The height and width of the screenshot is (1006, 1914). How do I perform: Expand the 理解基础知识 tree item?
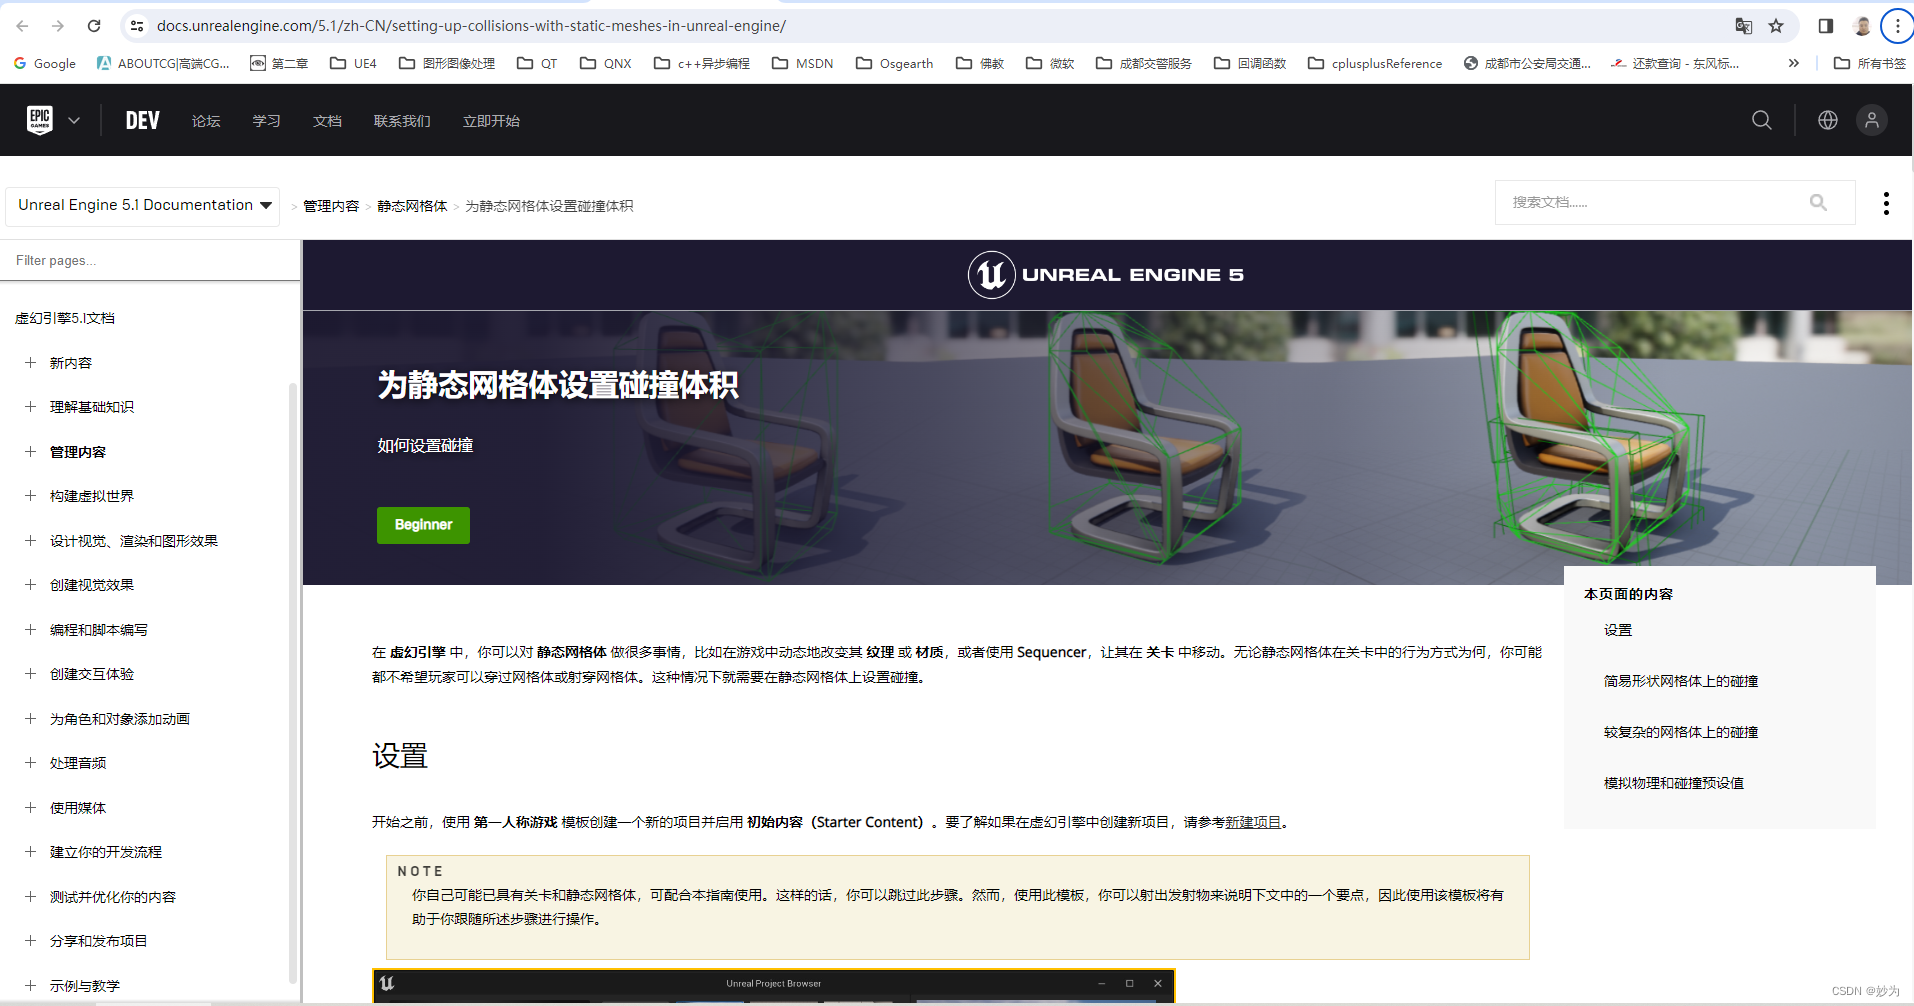point(30,407)
